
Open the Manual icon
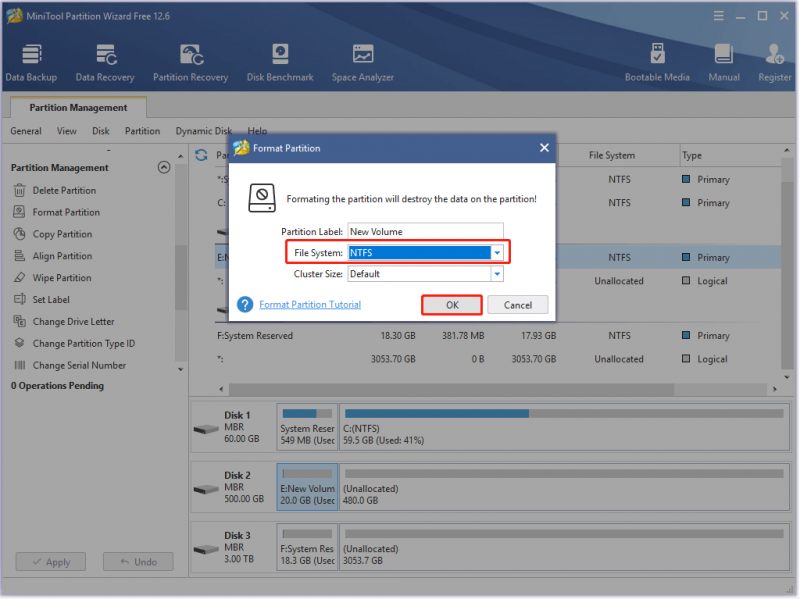tap(723, 63)
